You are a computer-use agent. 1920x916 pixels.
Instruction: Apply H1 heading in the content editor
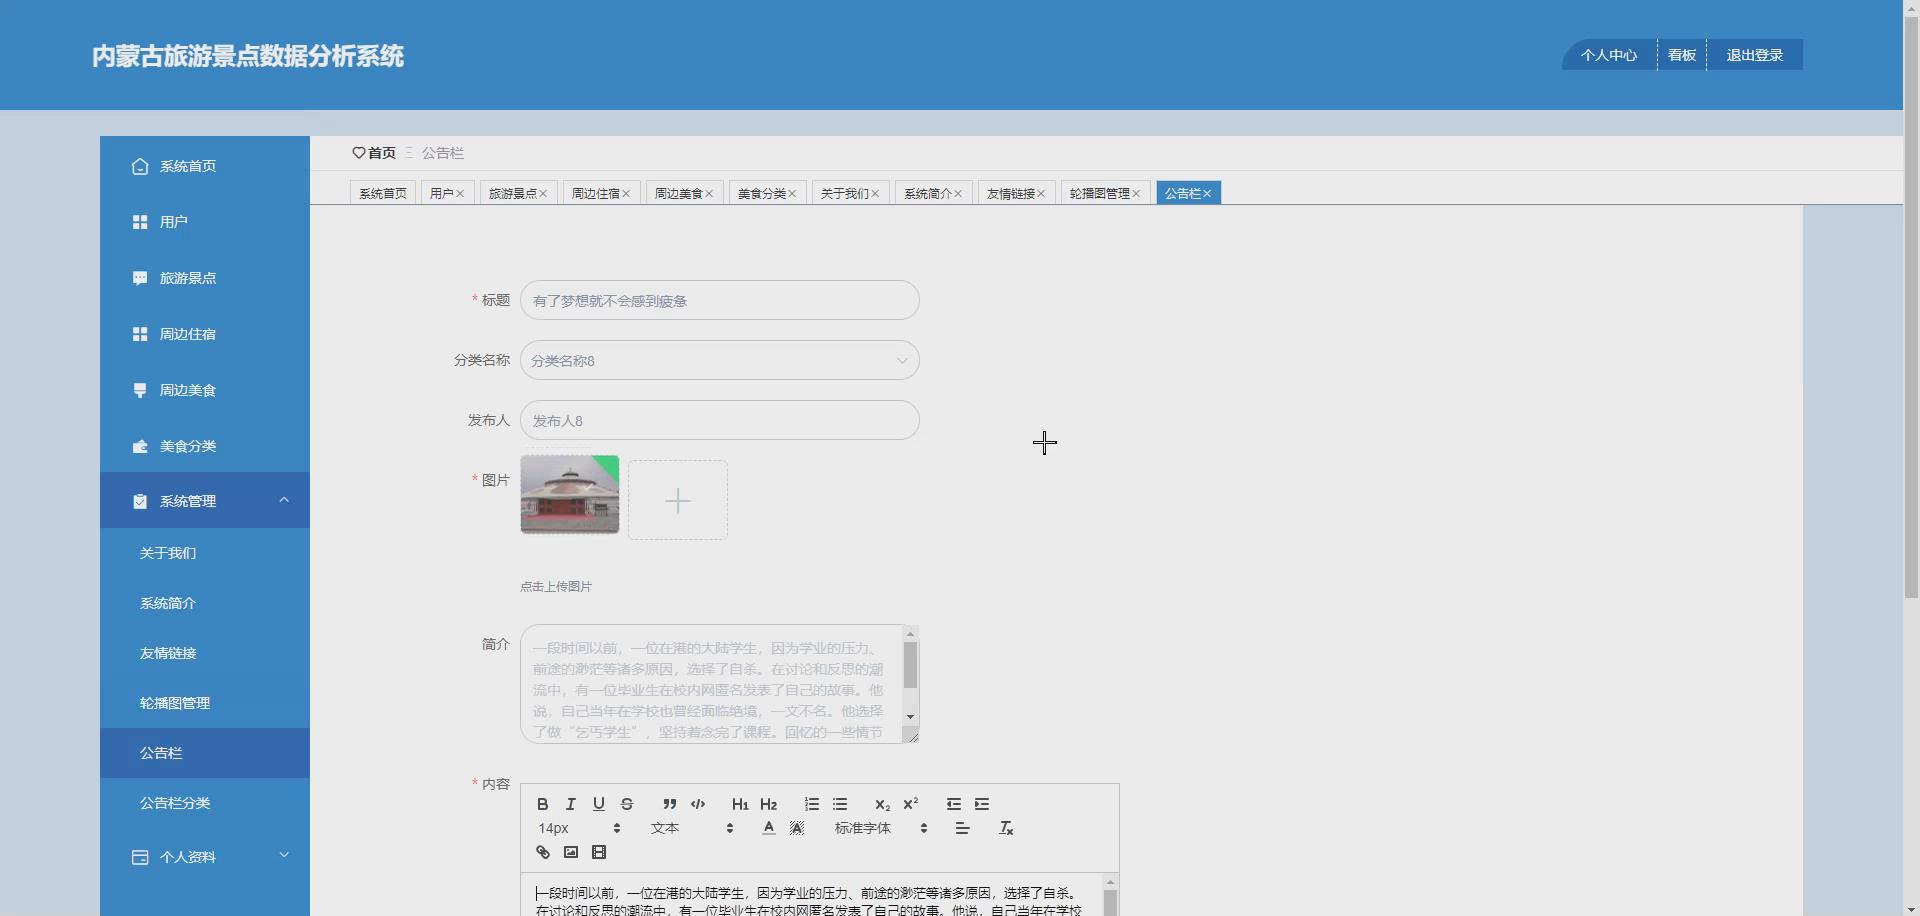pyautogui.click(x=740, y=804)
